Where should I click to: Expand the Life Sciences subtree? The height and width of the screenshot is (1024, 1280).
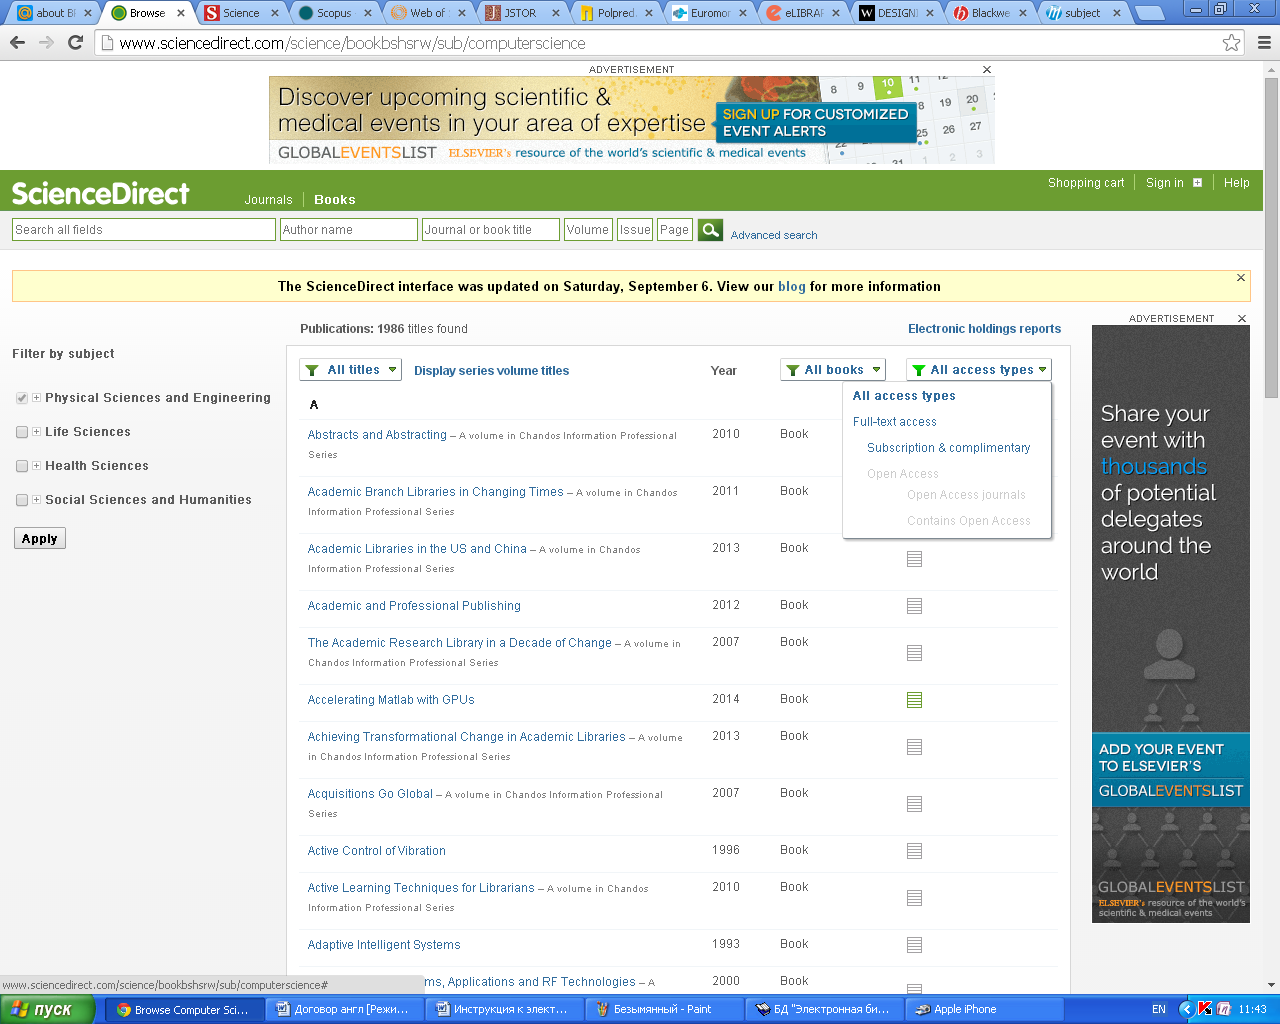(x=37, y=432)
